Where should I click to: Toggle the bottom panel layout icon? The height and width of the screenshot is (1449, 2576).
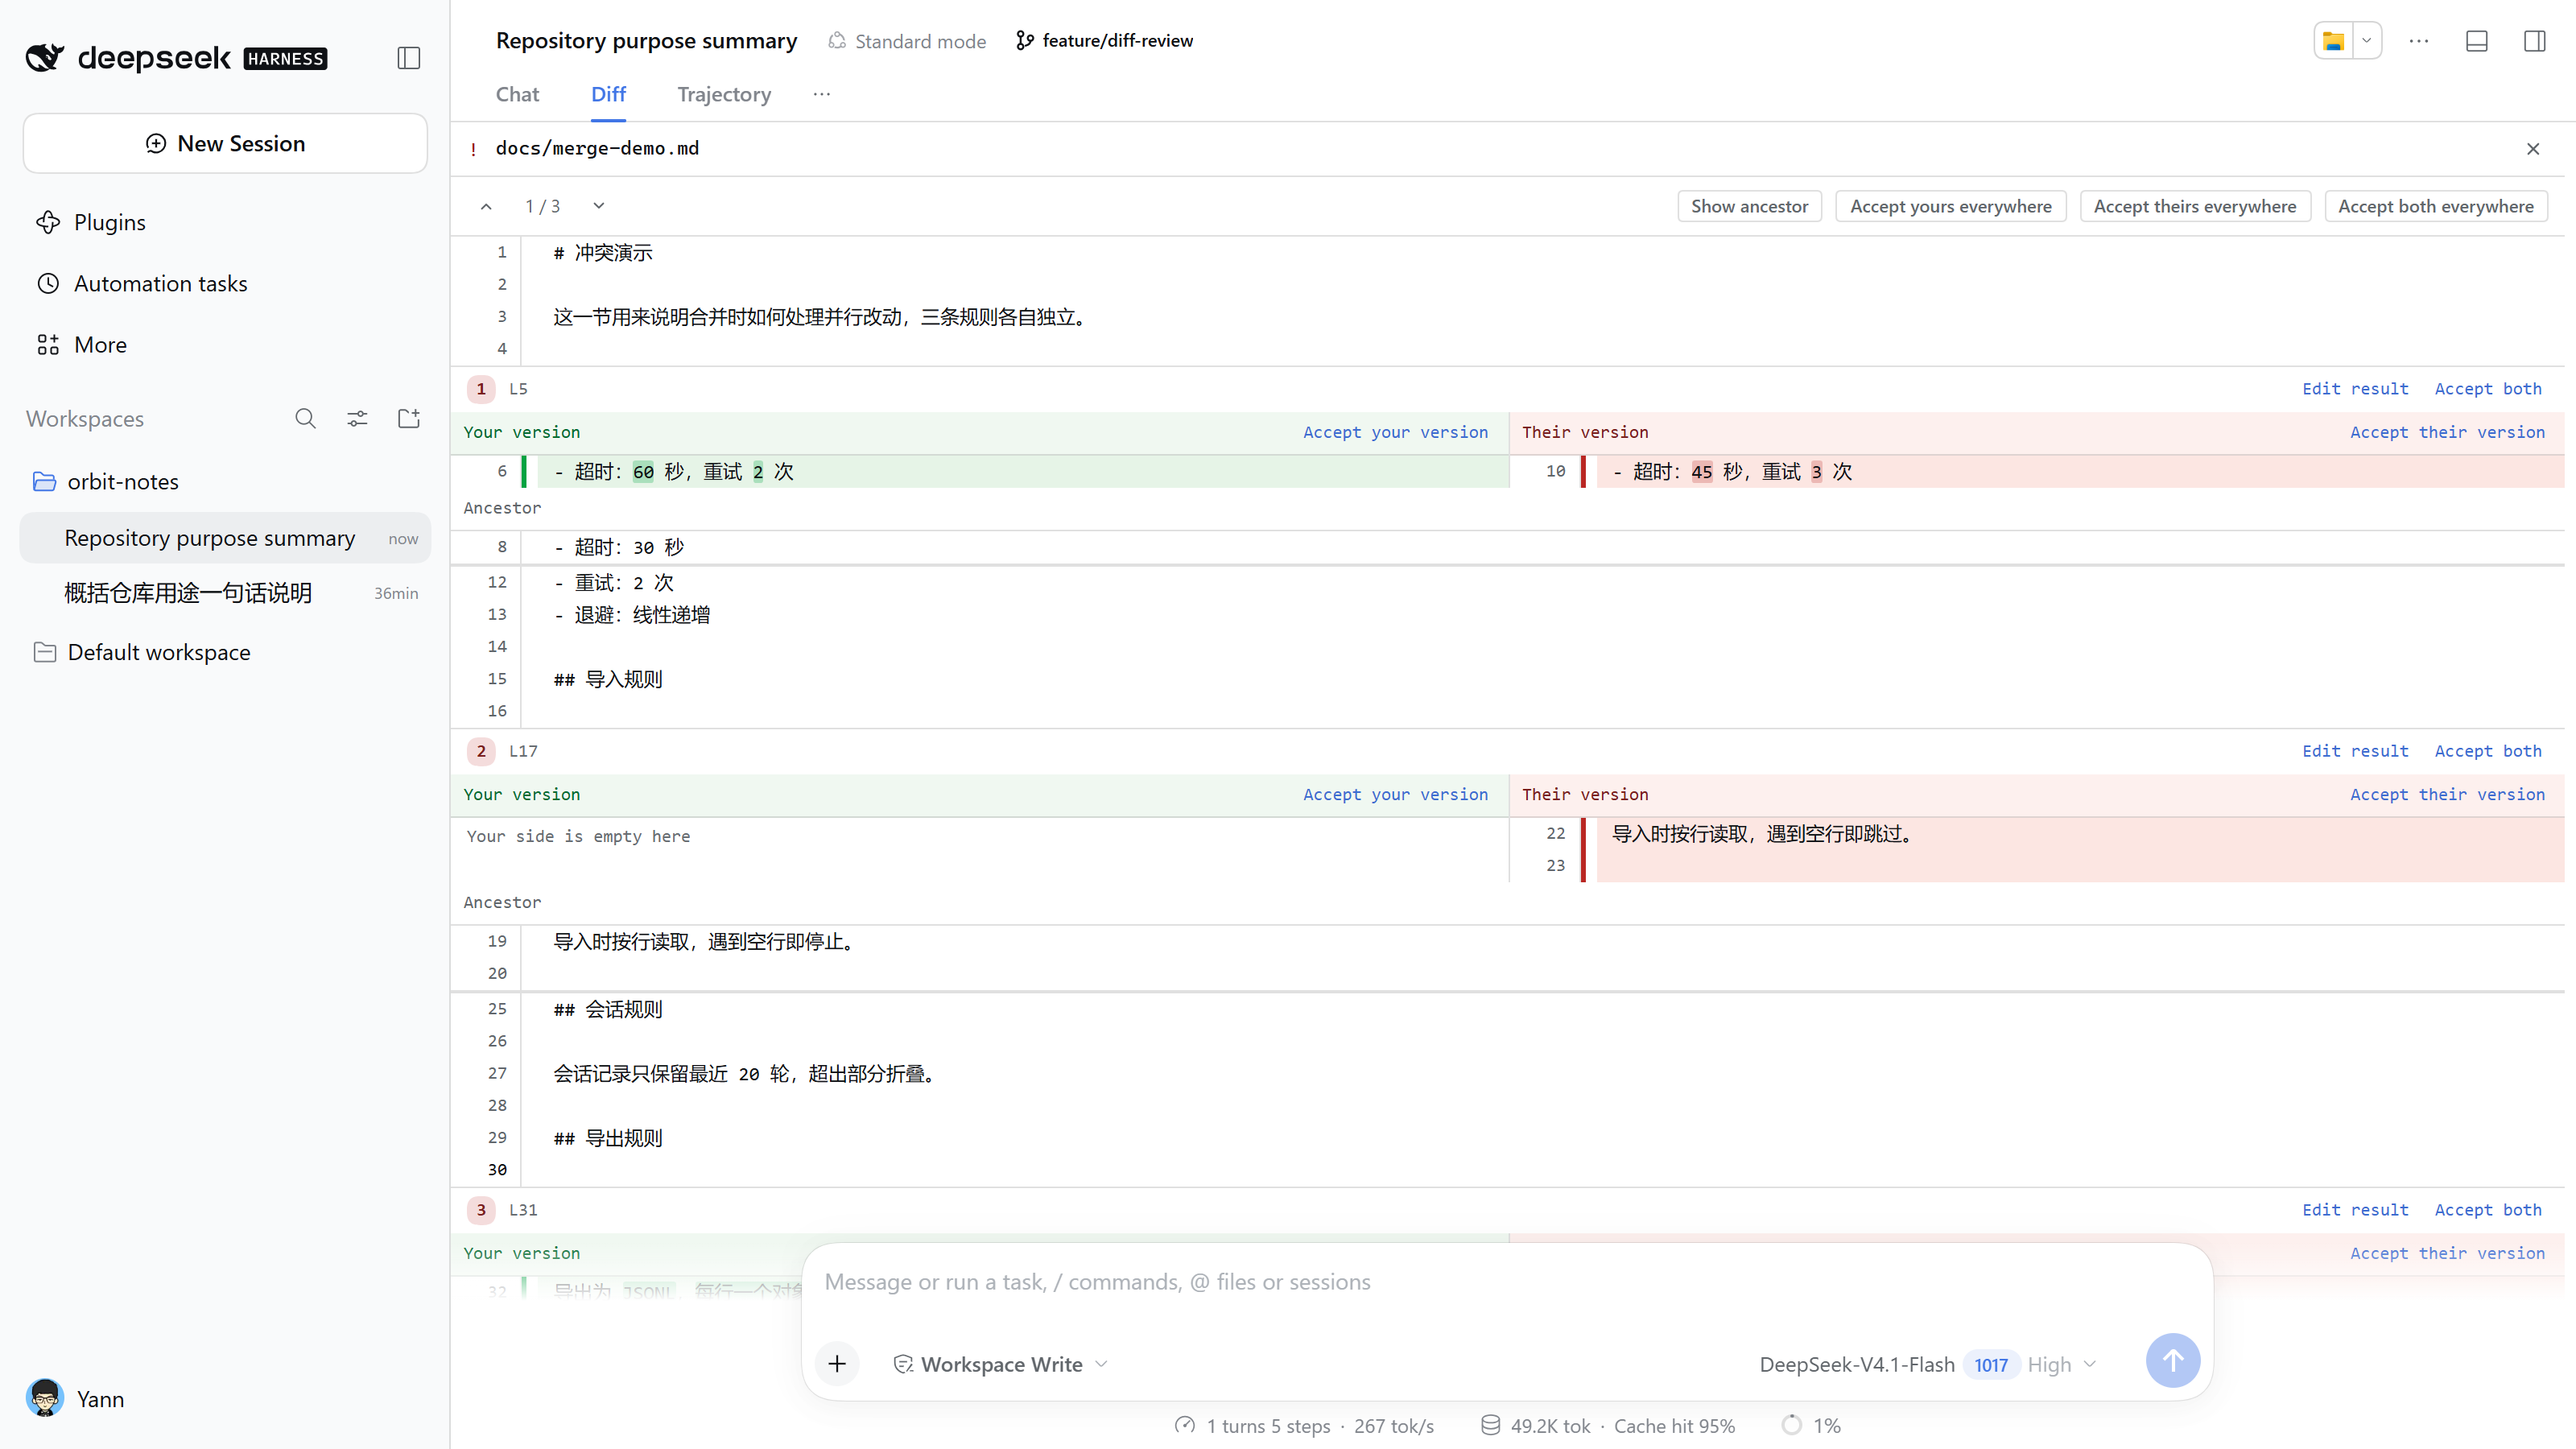tap(2477, 41)
